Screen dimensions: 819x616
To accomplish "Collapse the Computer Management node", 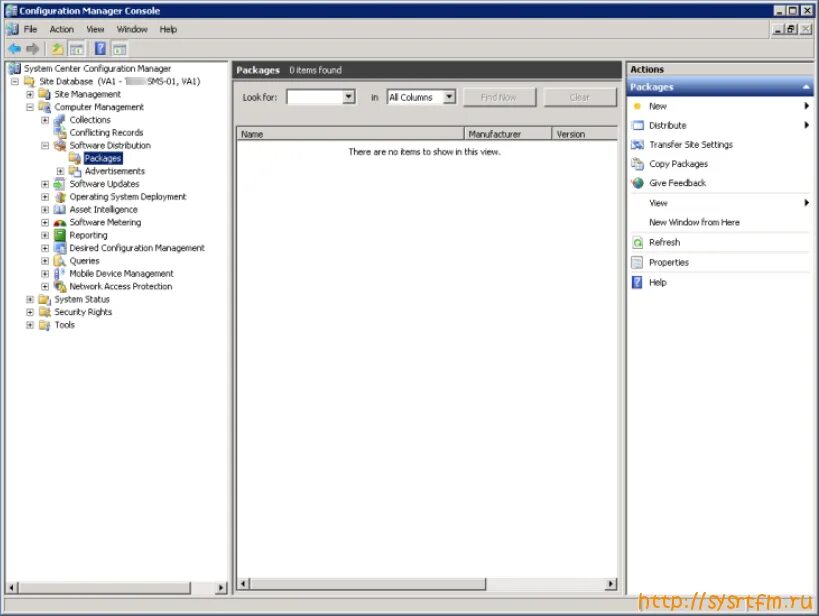I will 30,107.
